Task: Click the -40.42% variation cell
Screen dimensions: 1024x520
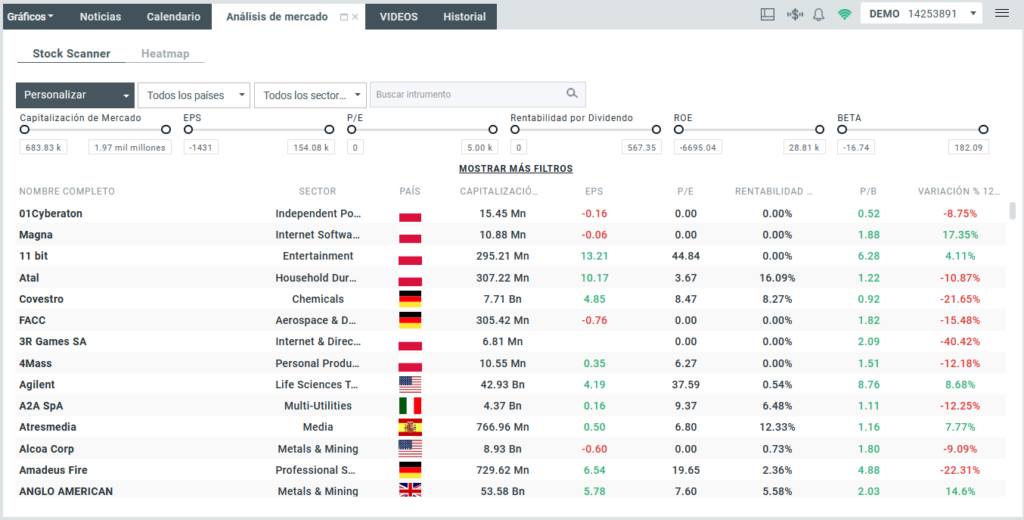Action: tap(961, 342)
